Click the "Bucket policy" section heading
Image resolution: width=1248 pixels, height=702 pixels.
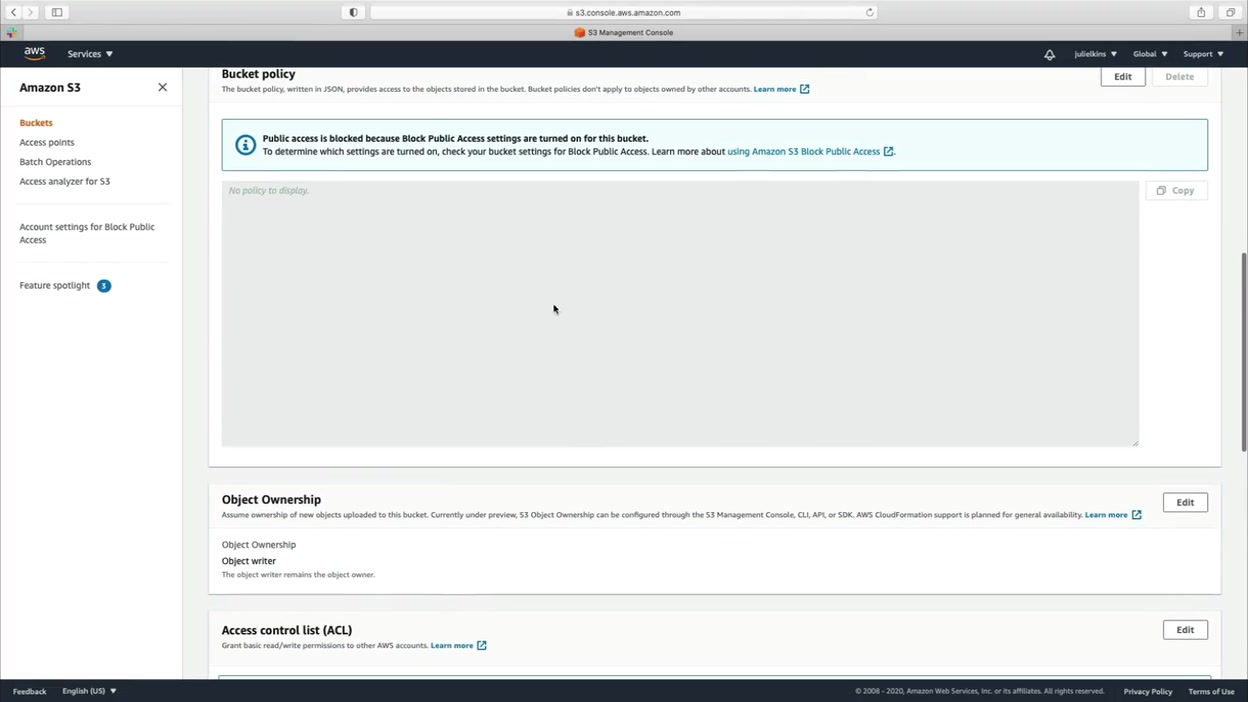(258, 74)
